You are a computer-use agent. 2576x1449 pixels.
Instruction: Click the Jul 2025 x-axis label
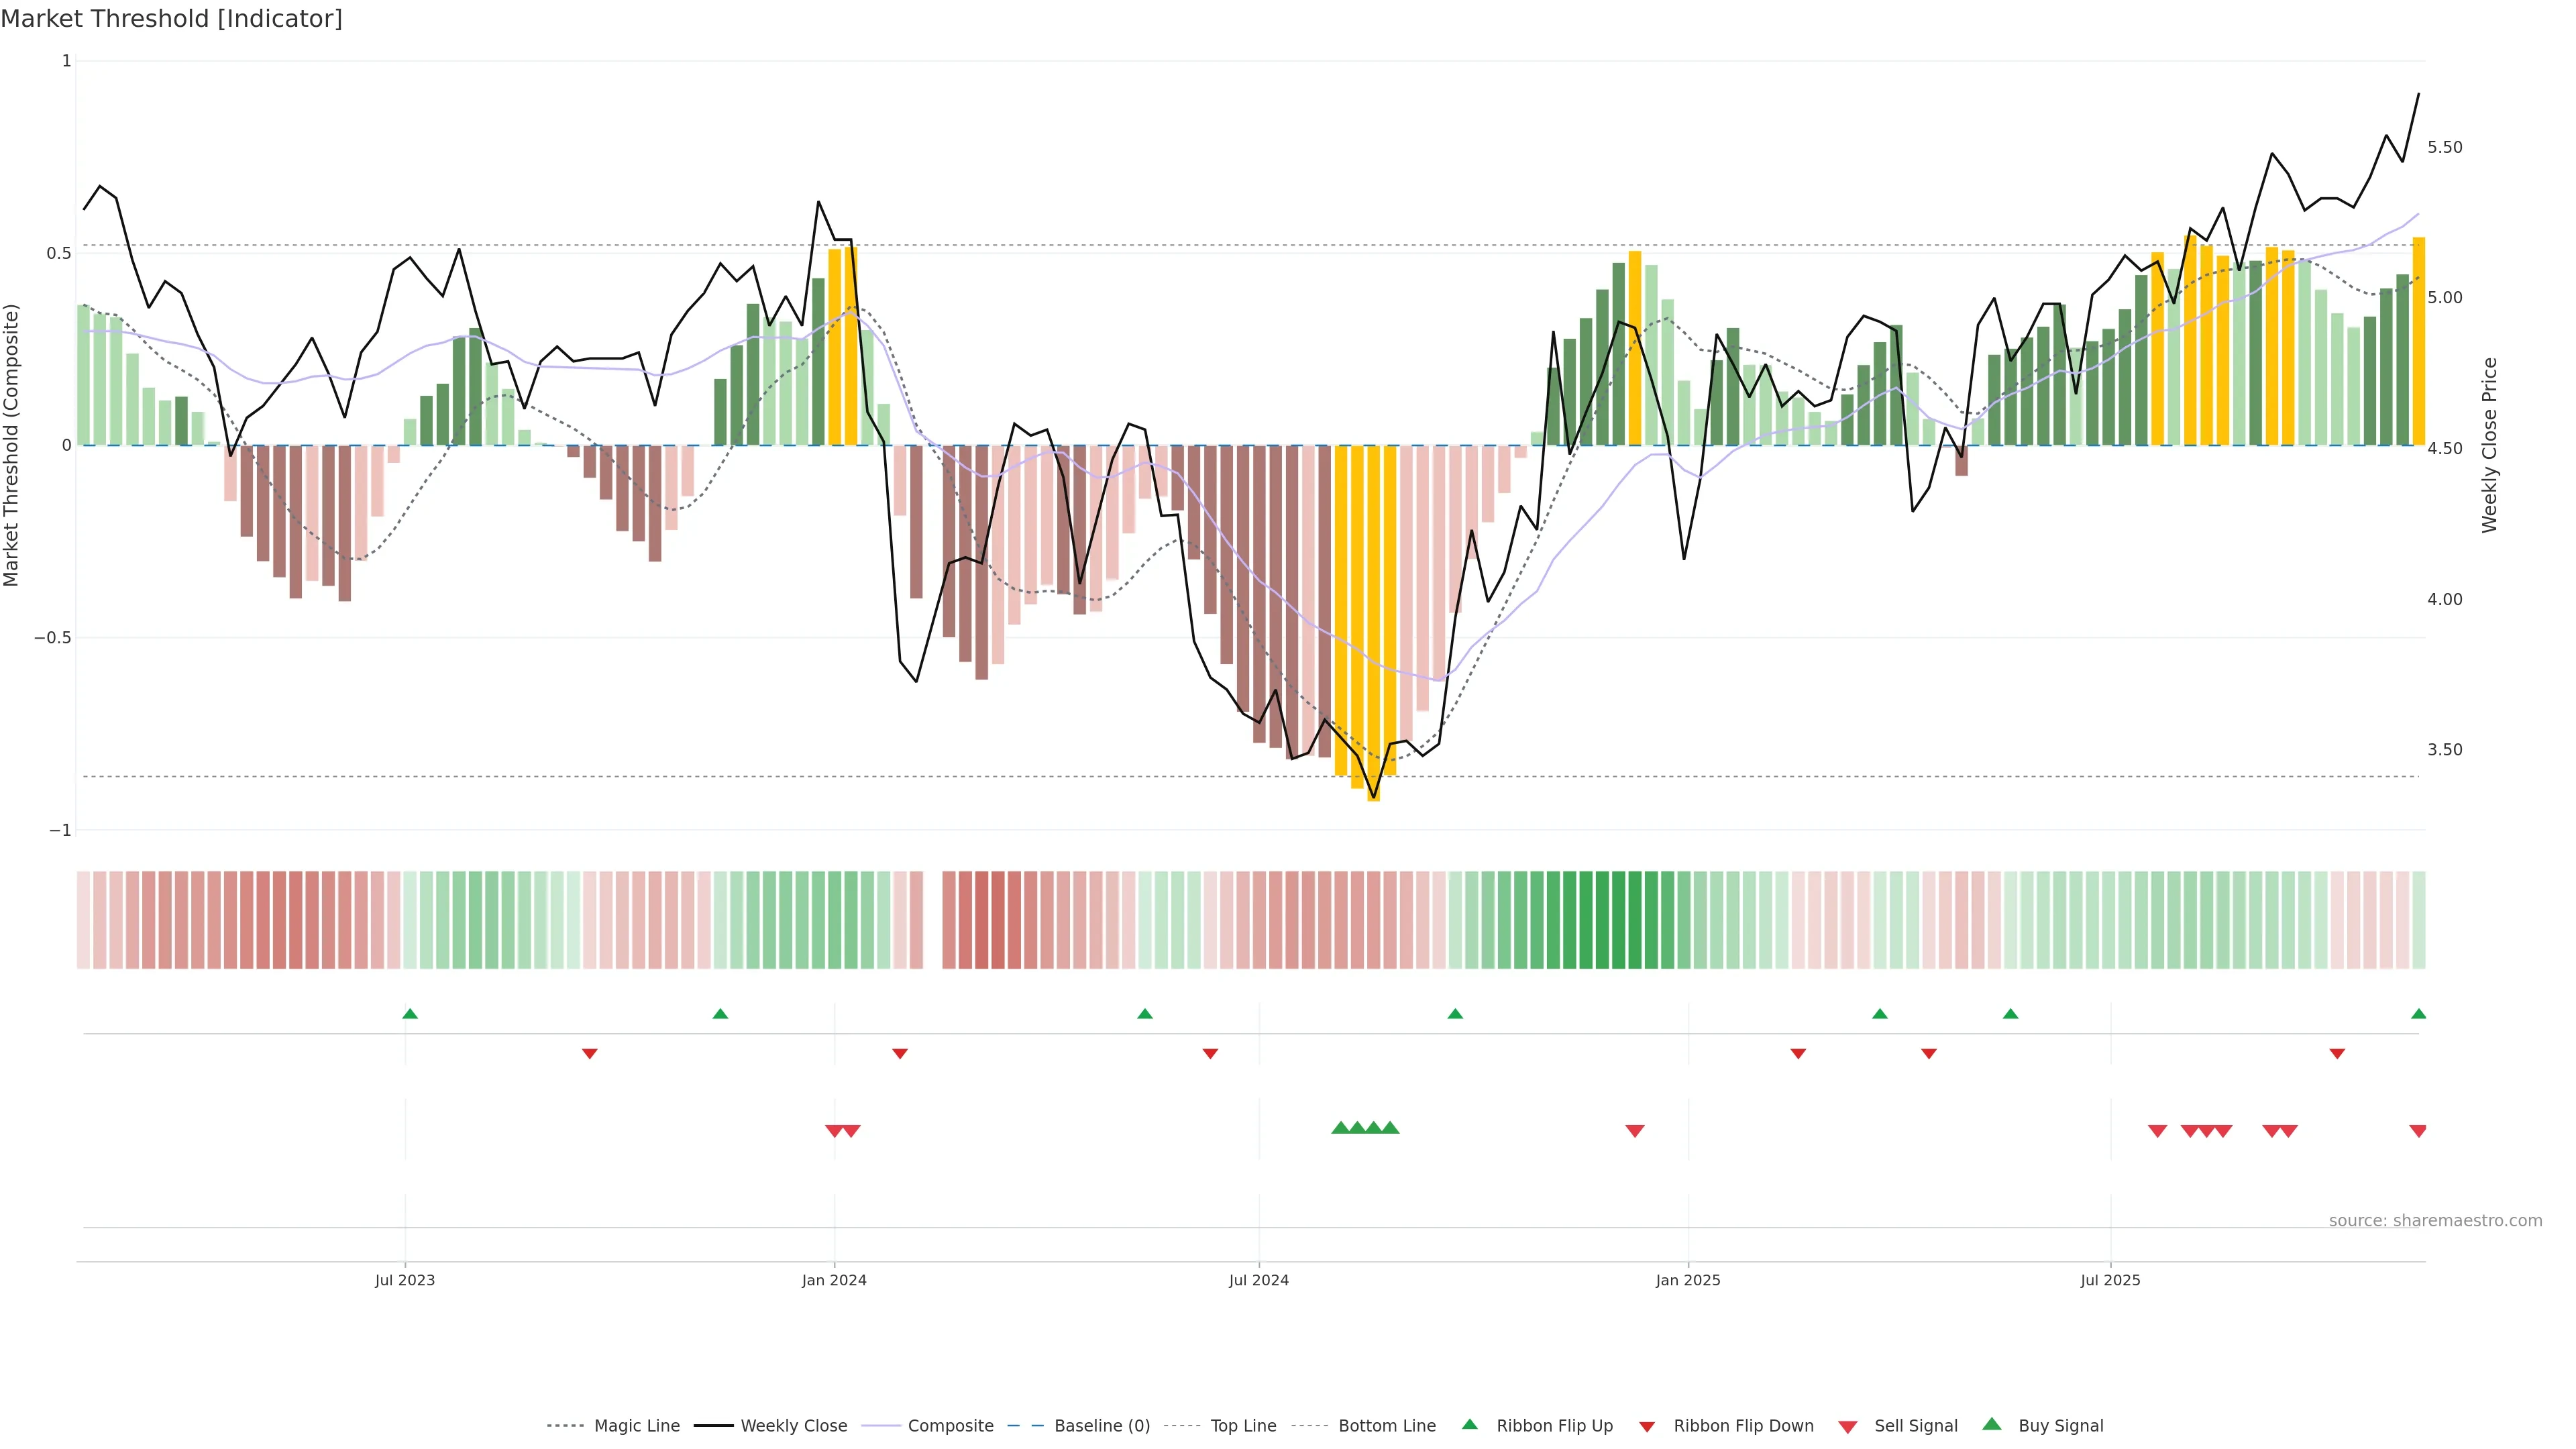click(2110, 1280)
